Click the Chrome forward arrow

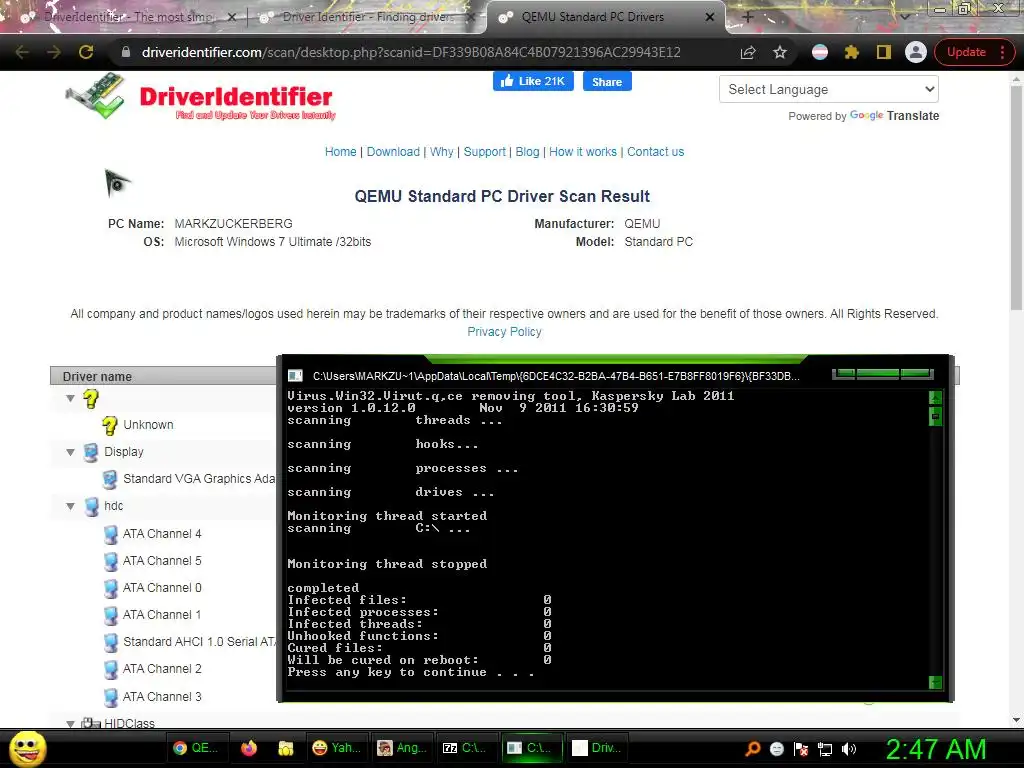[x=54, y=52]
